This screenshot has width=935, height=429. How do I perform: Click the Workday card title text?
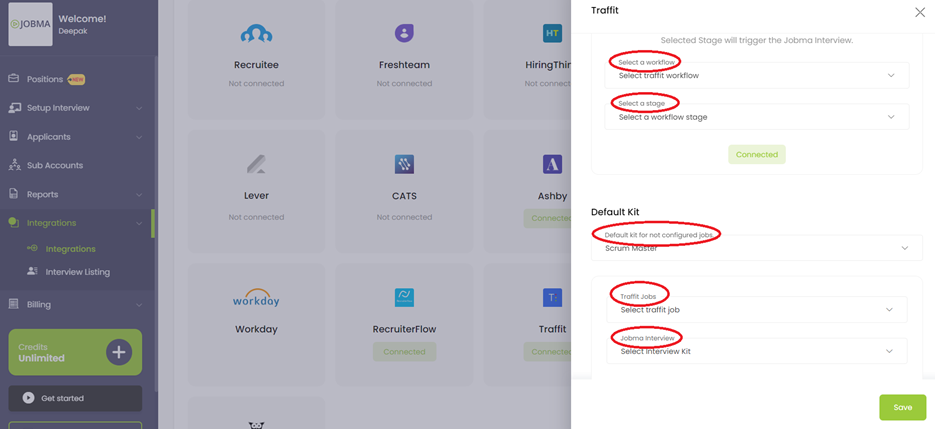(256, 329)
